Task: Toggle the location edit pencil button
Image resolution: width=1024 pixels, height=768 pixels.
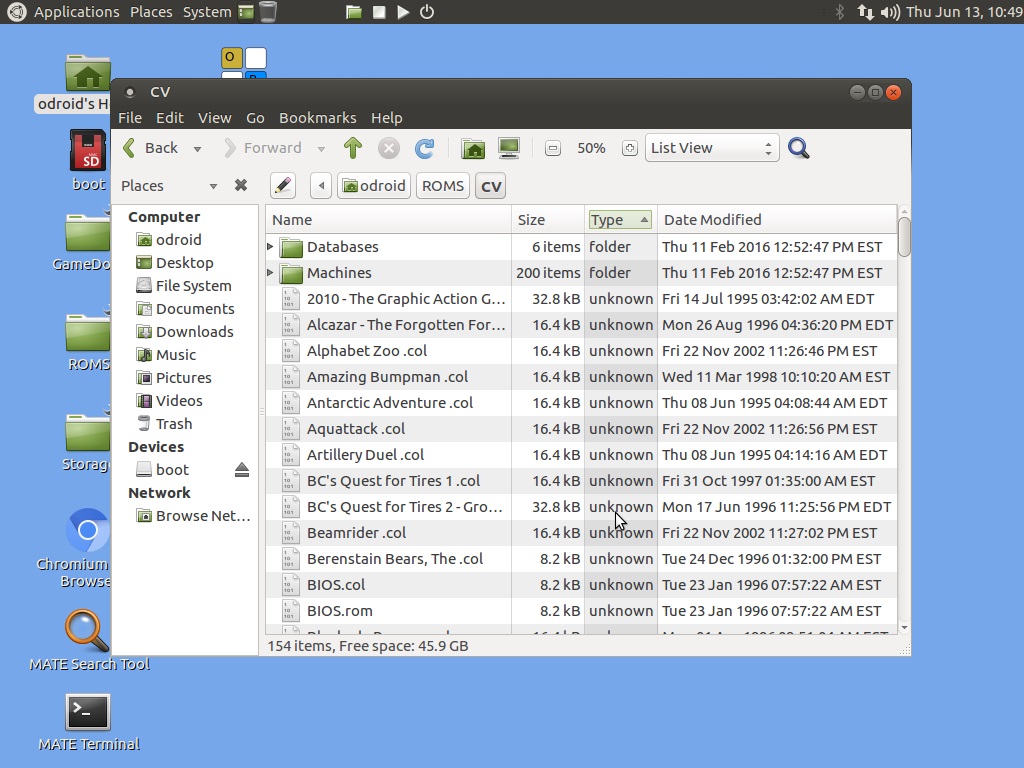Action: pos(283,185)
